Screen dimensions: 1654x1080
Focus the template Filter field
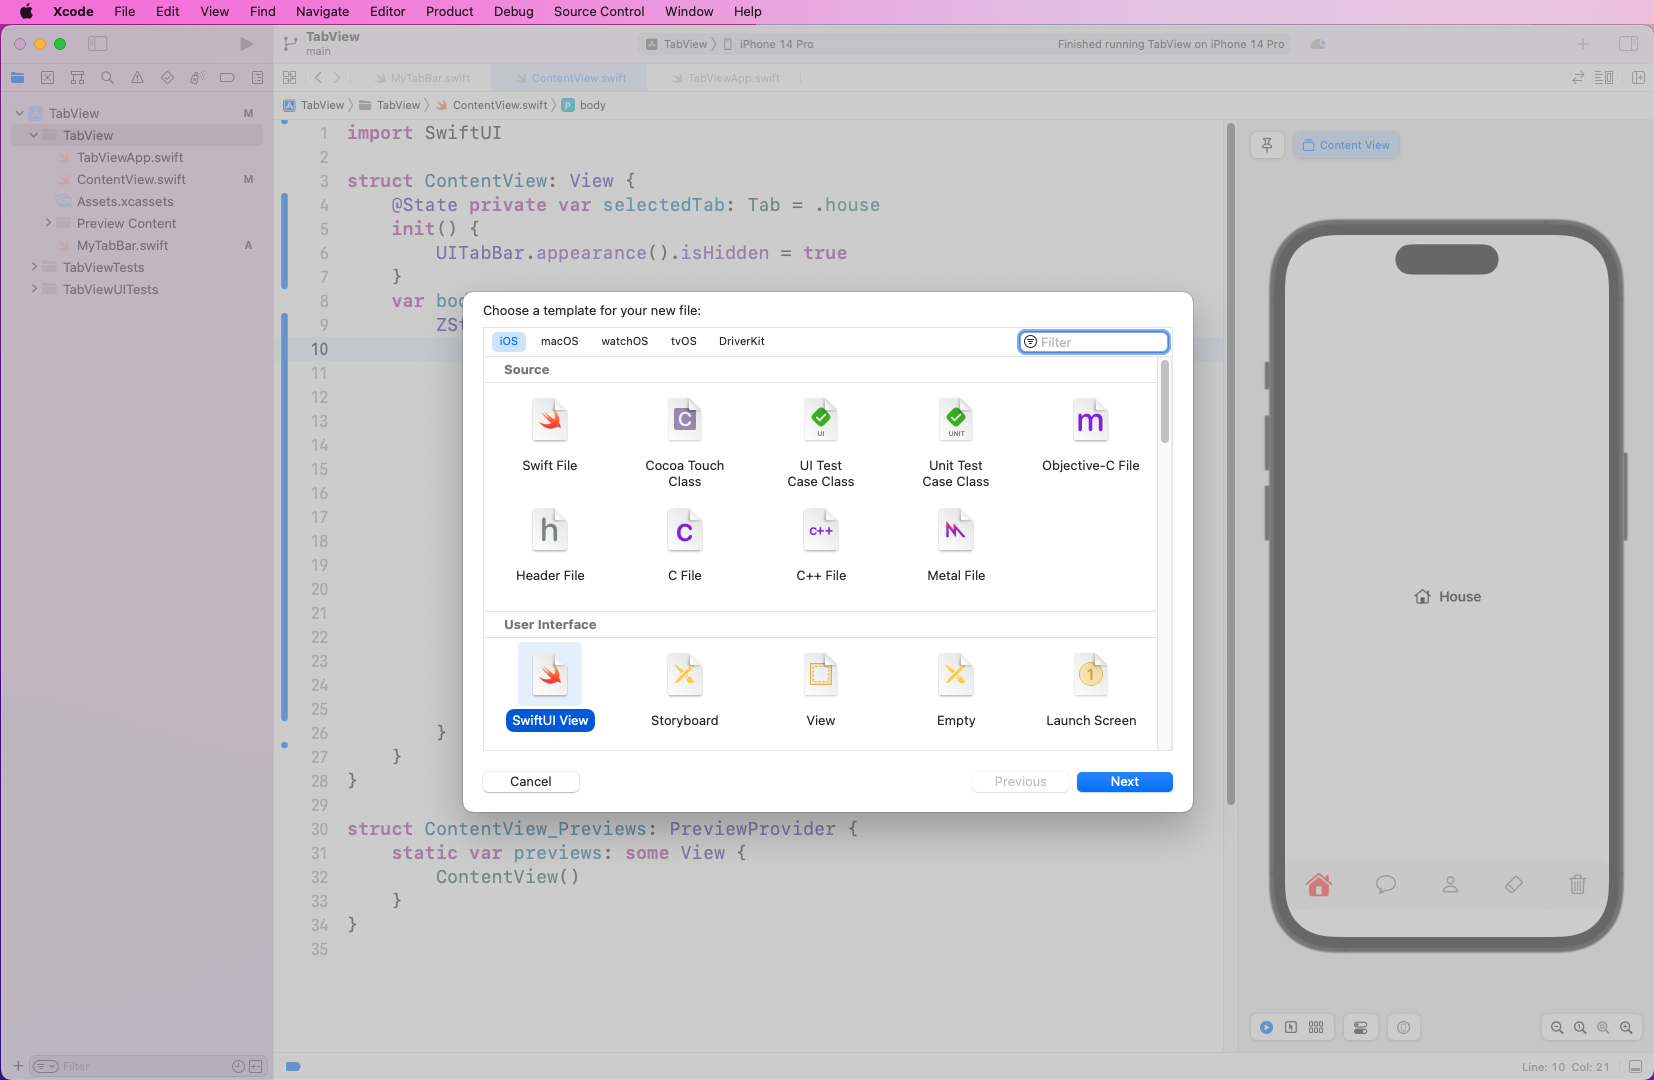click(1094, 342)
